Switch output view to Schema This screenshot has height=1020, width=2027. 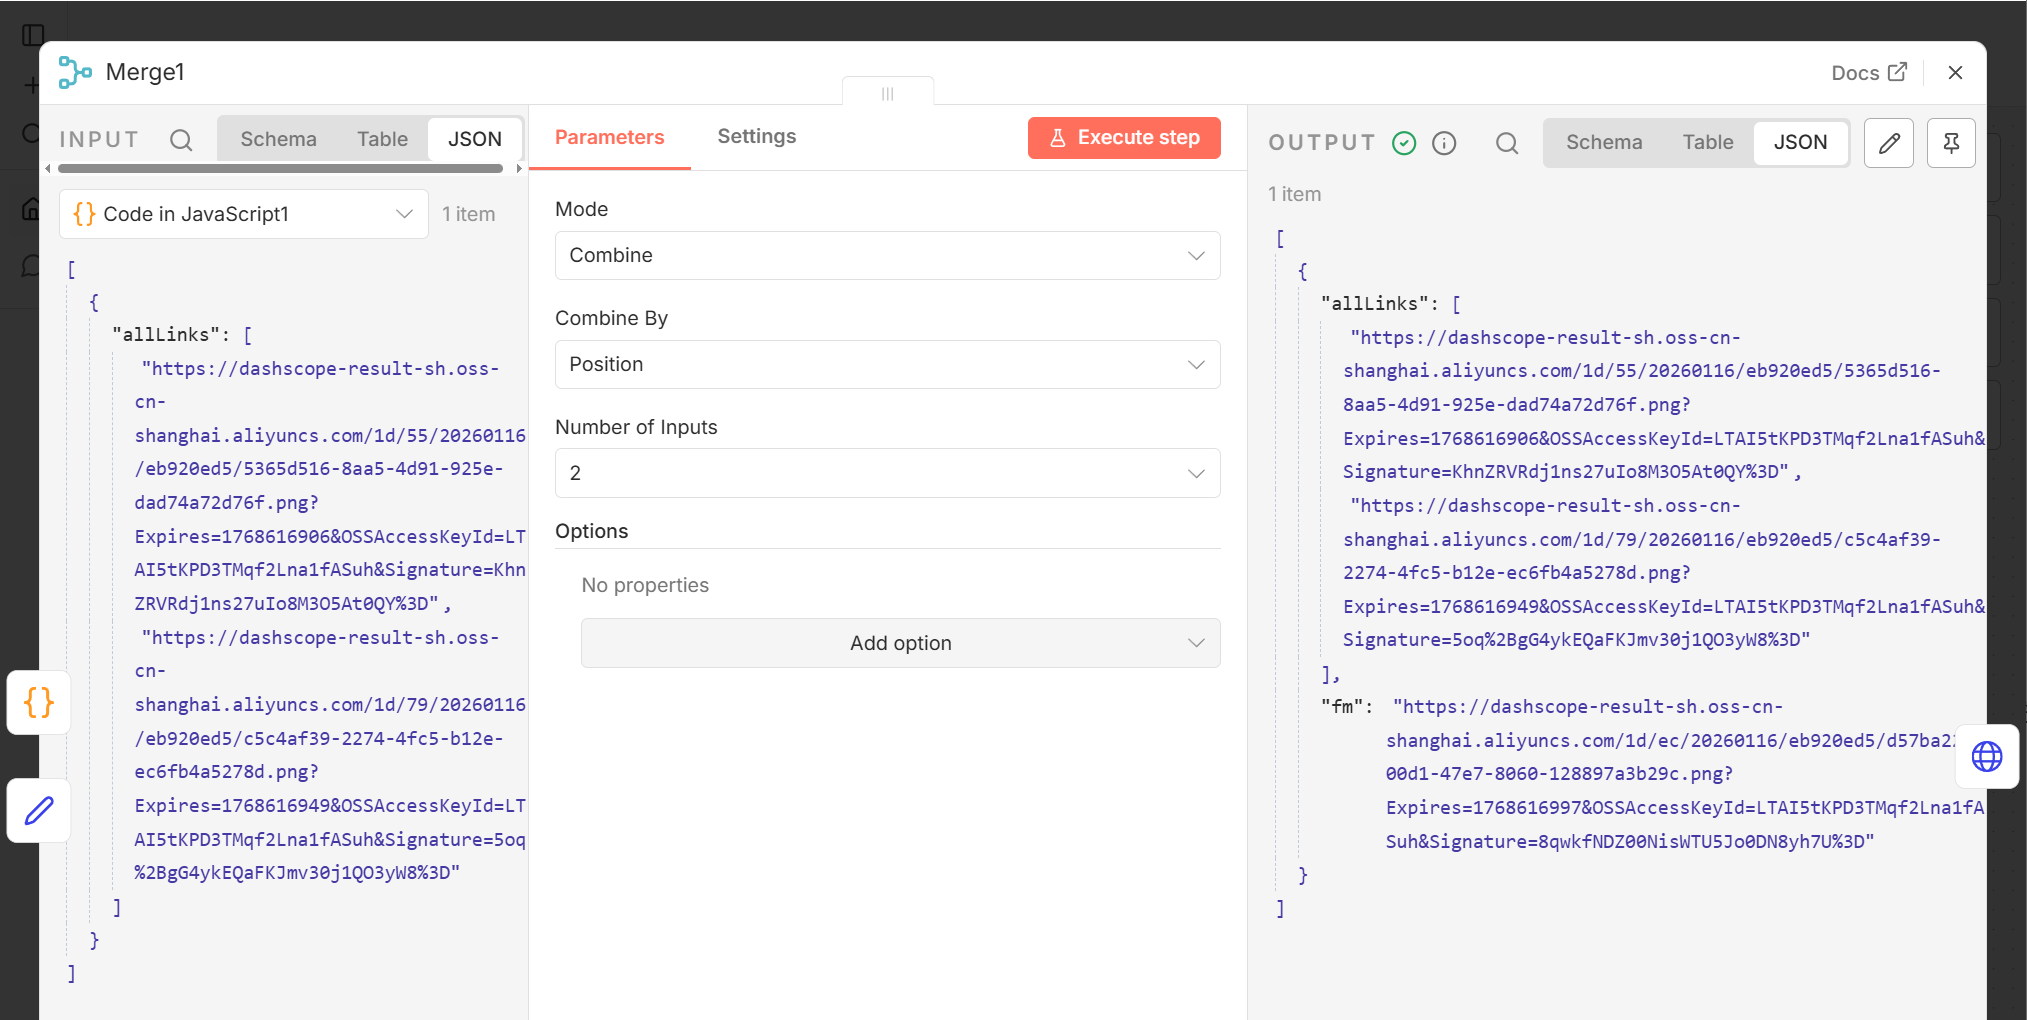tap(1603, 142)
